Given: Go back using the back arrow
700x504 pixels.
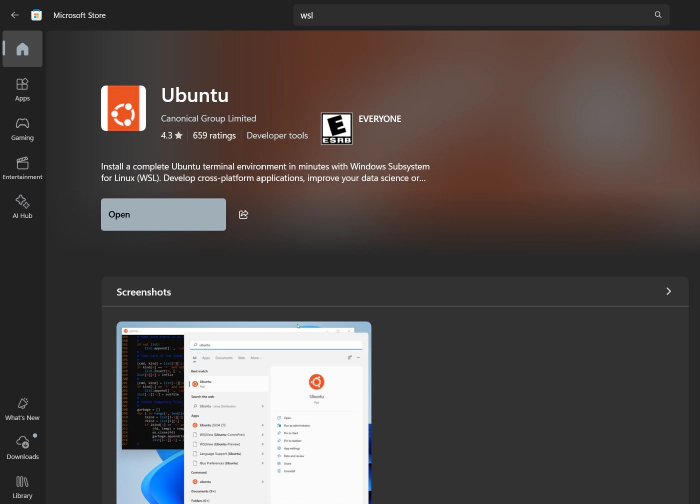Looking at the screenshot, I should tap(14, 15).
